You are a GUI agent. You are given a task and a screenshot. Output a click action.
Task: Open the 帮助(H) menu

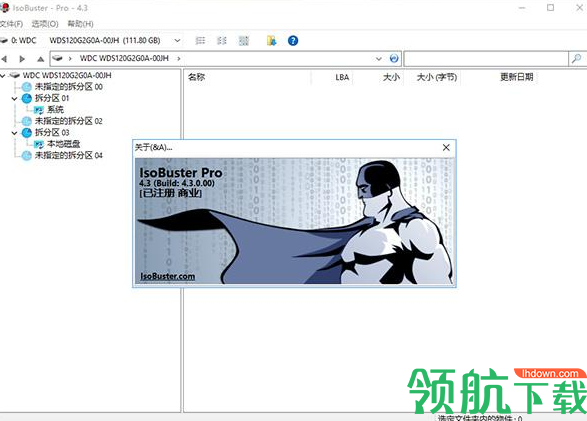click(x=80, y=24)
